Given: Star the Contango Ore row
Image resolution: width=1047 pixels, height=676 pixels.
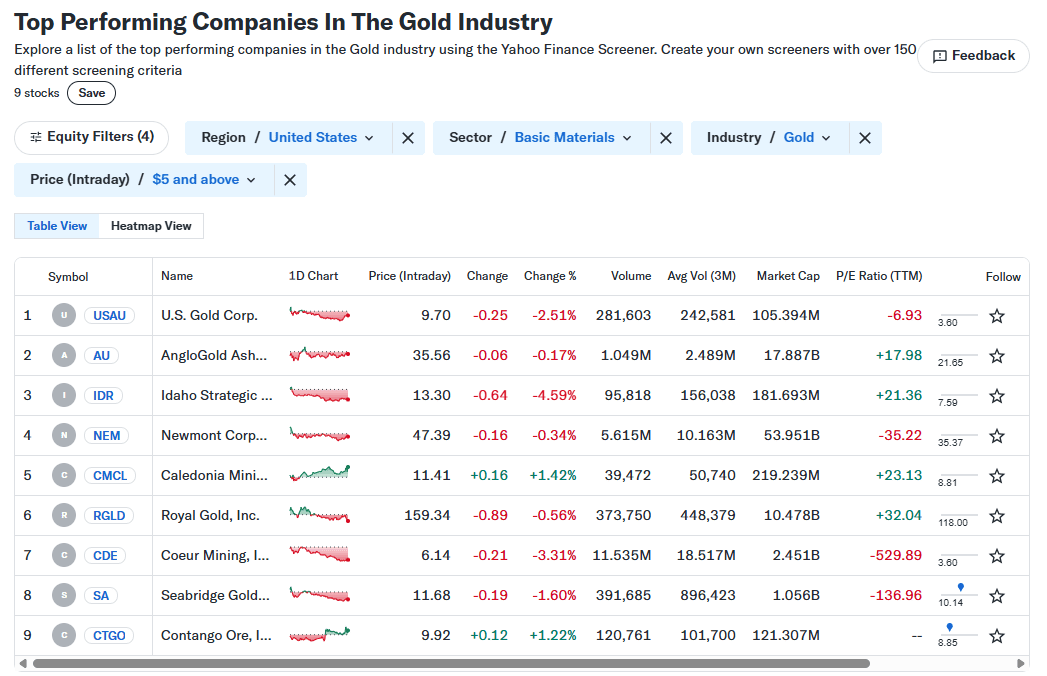Looking at the screenshot, I should 996,636.
